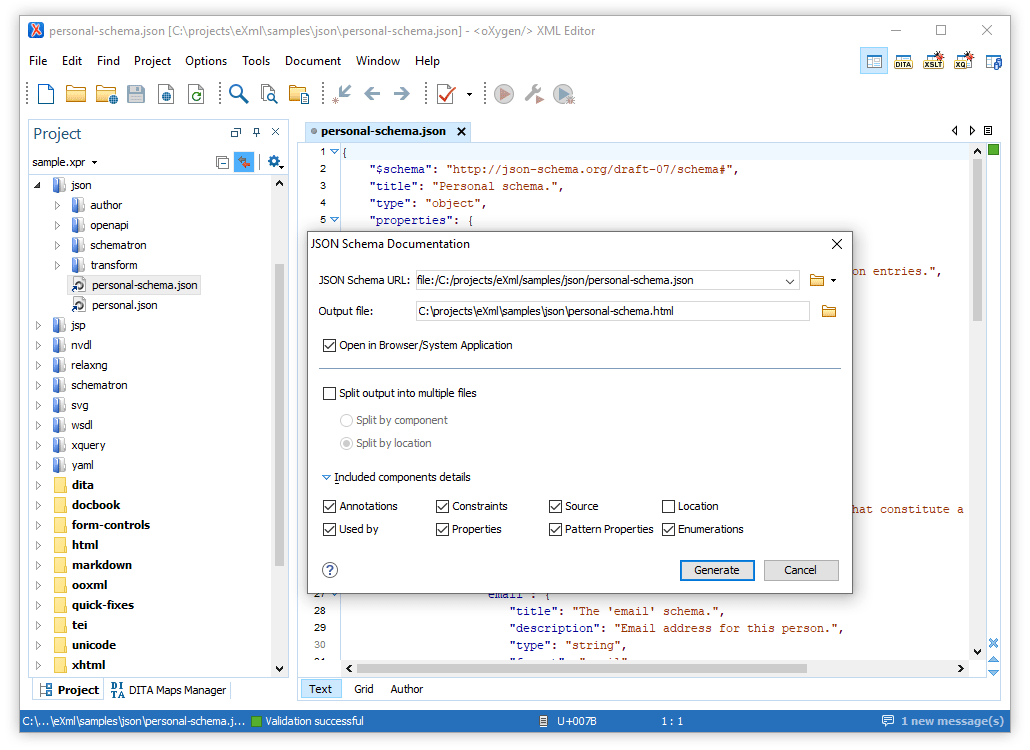Expand the docbook folder
1030x750 pixels.
pos(38,505)
